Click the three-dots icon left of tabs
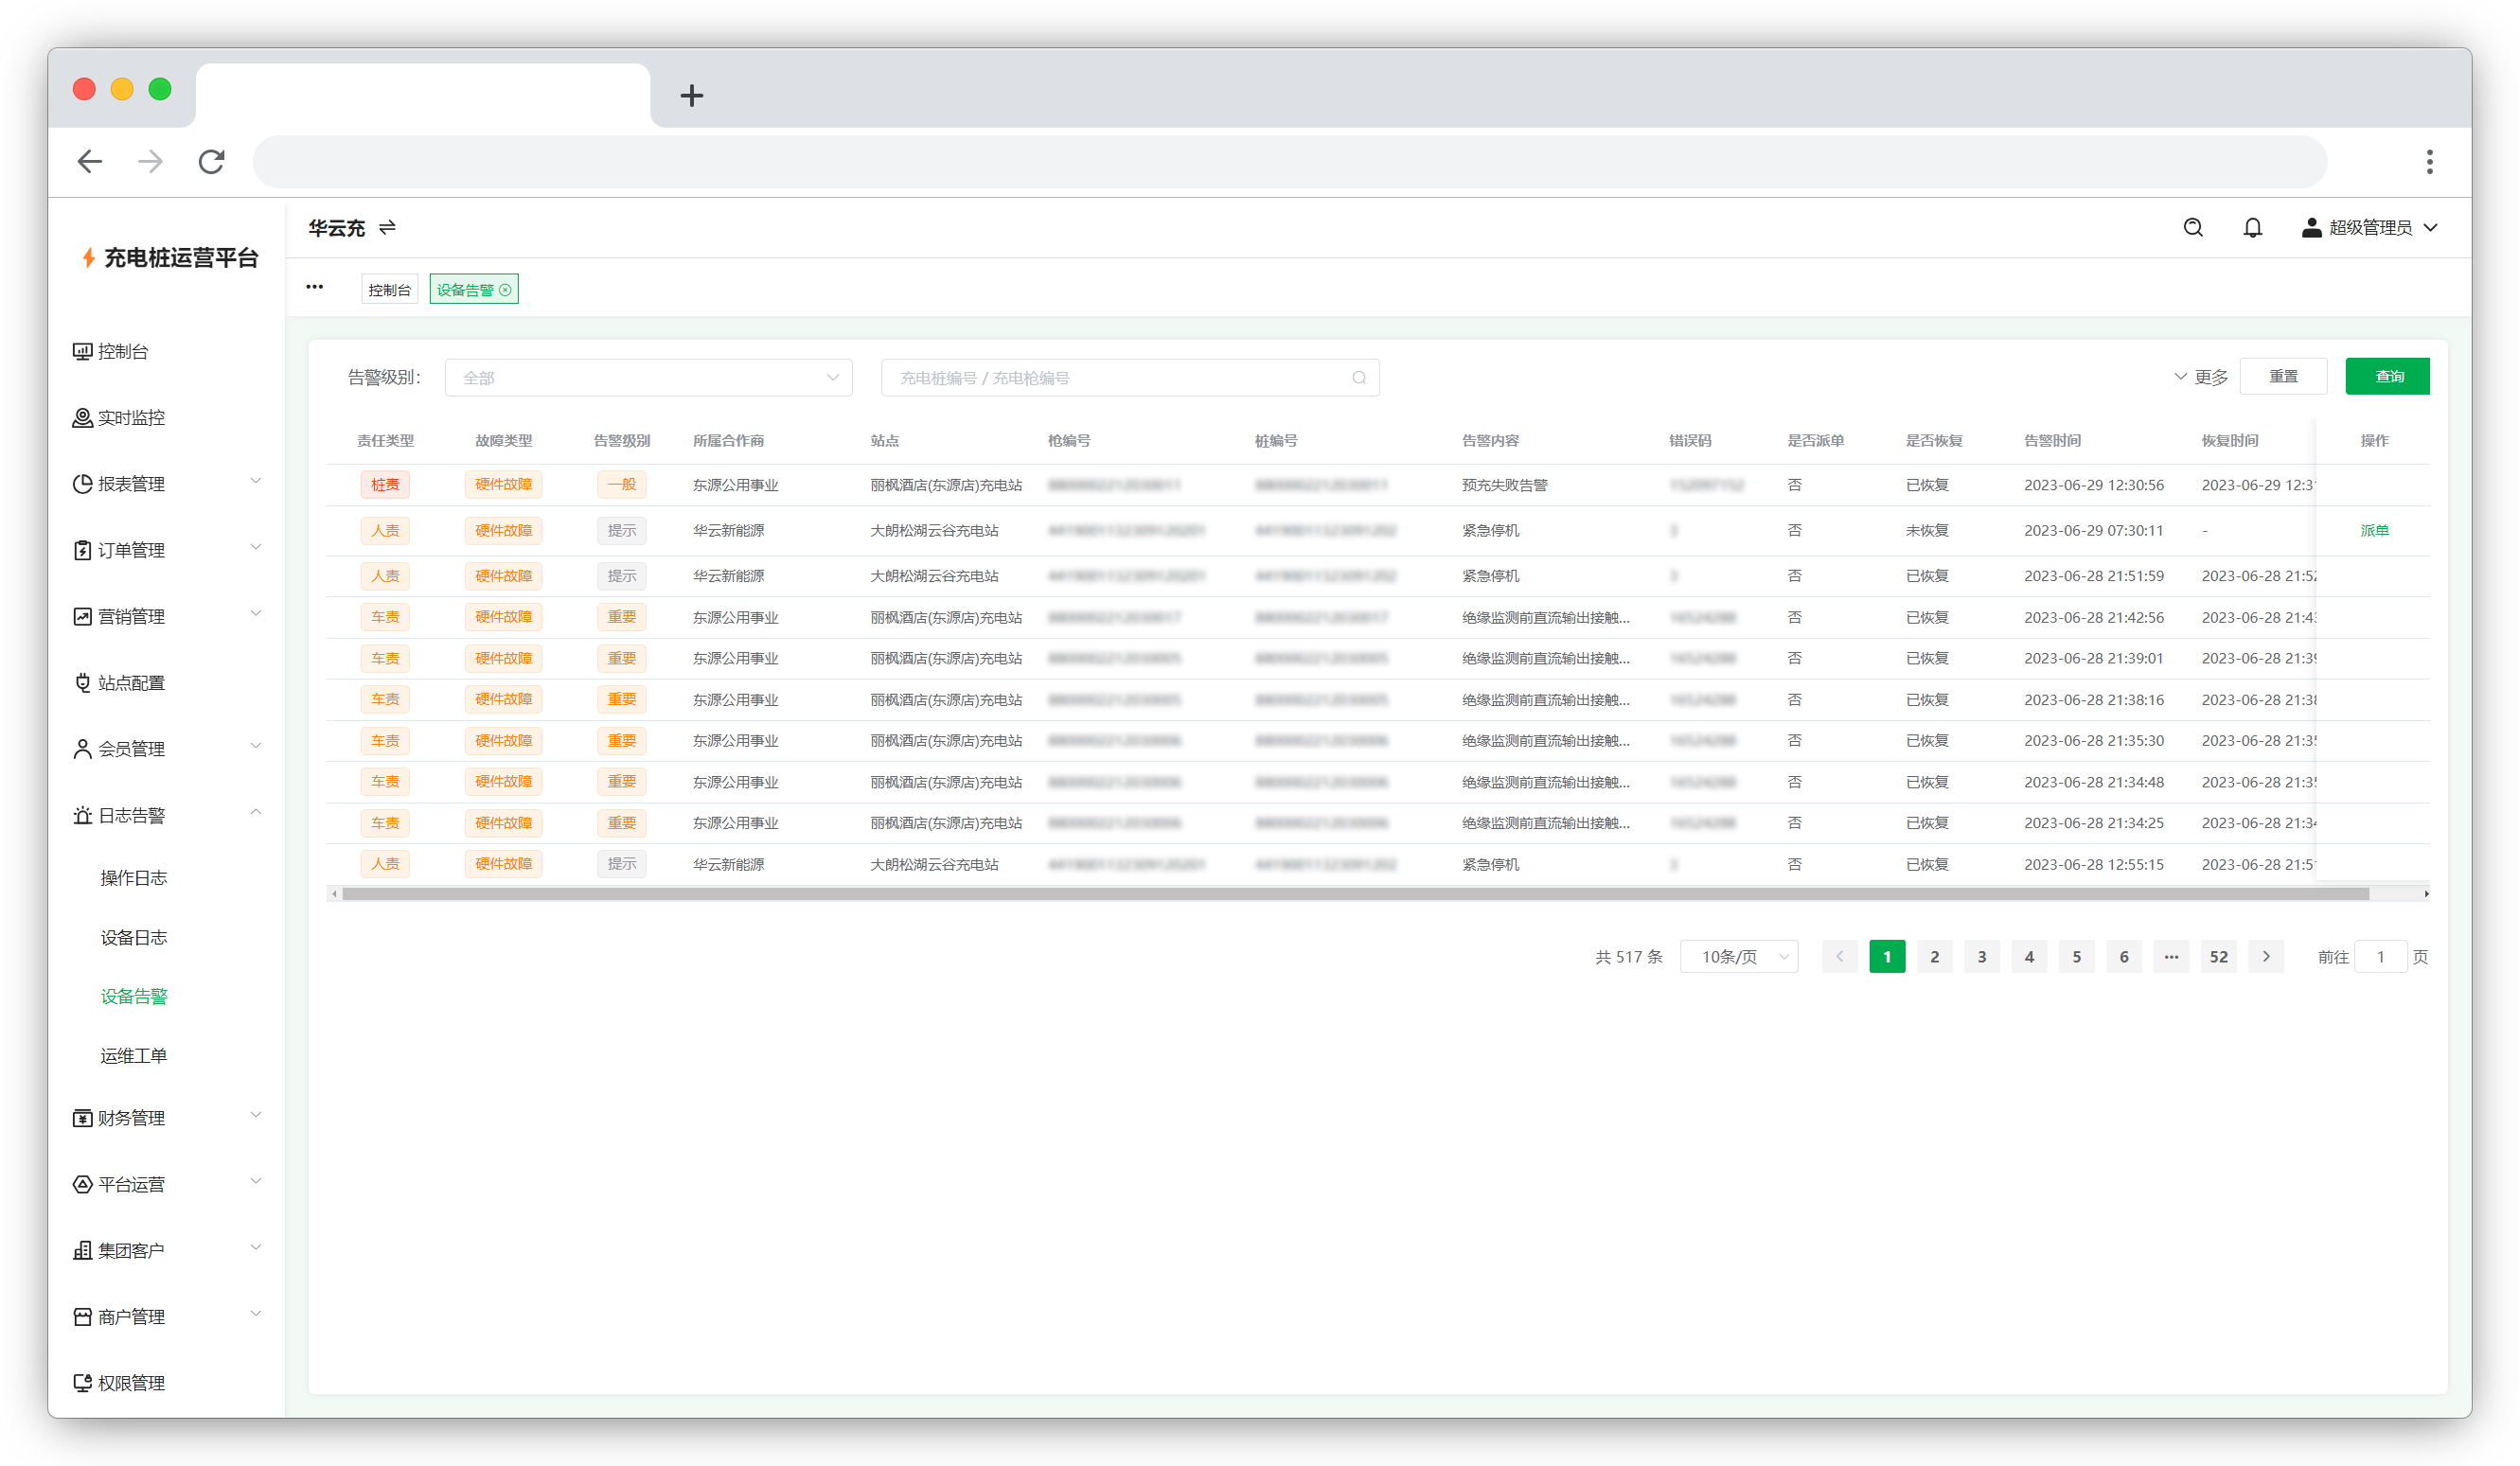This screenshot has height=1466, width=2520. [x=315, y=287]
